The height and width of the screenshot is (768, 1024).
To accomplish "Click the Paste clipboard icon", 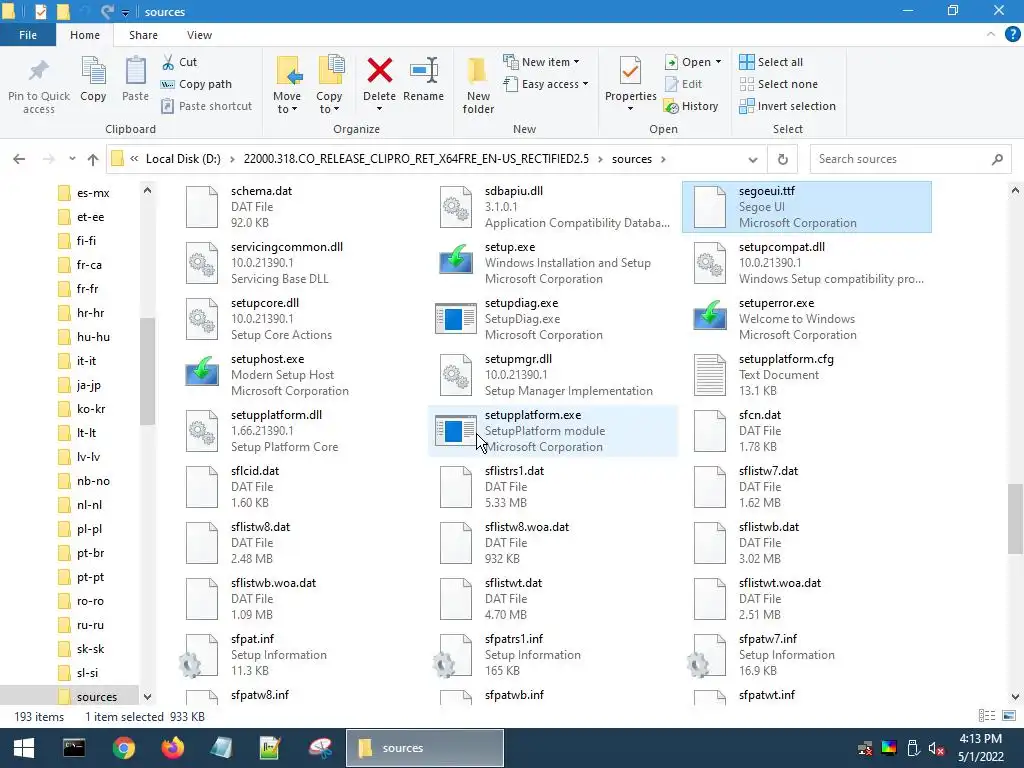I will [x=135, y=71].
